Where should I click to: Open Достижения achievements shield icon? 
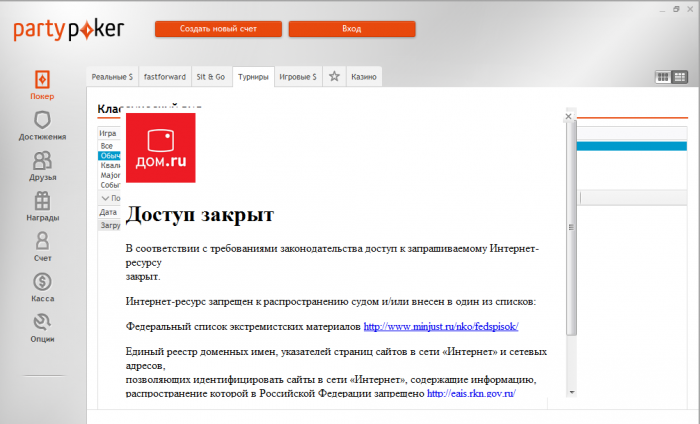pyautogui.click(x=42, y=120)
